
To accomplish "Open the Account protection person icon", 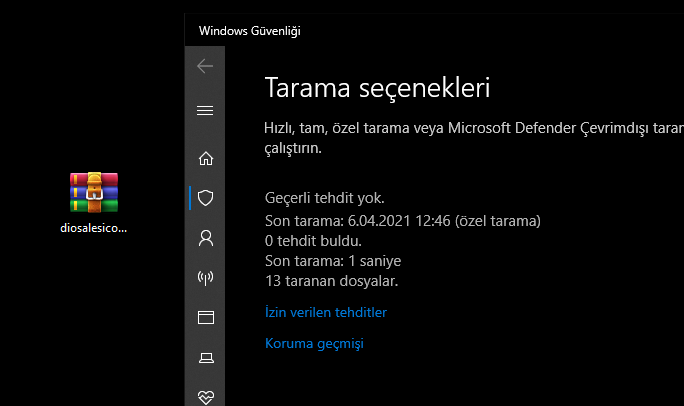I will coord(205,238).
